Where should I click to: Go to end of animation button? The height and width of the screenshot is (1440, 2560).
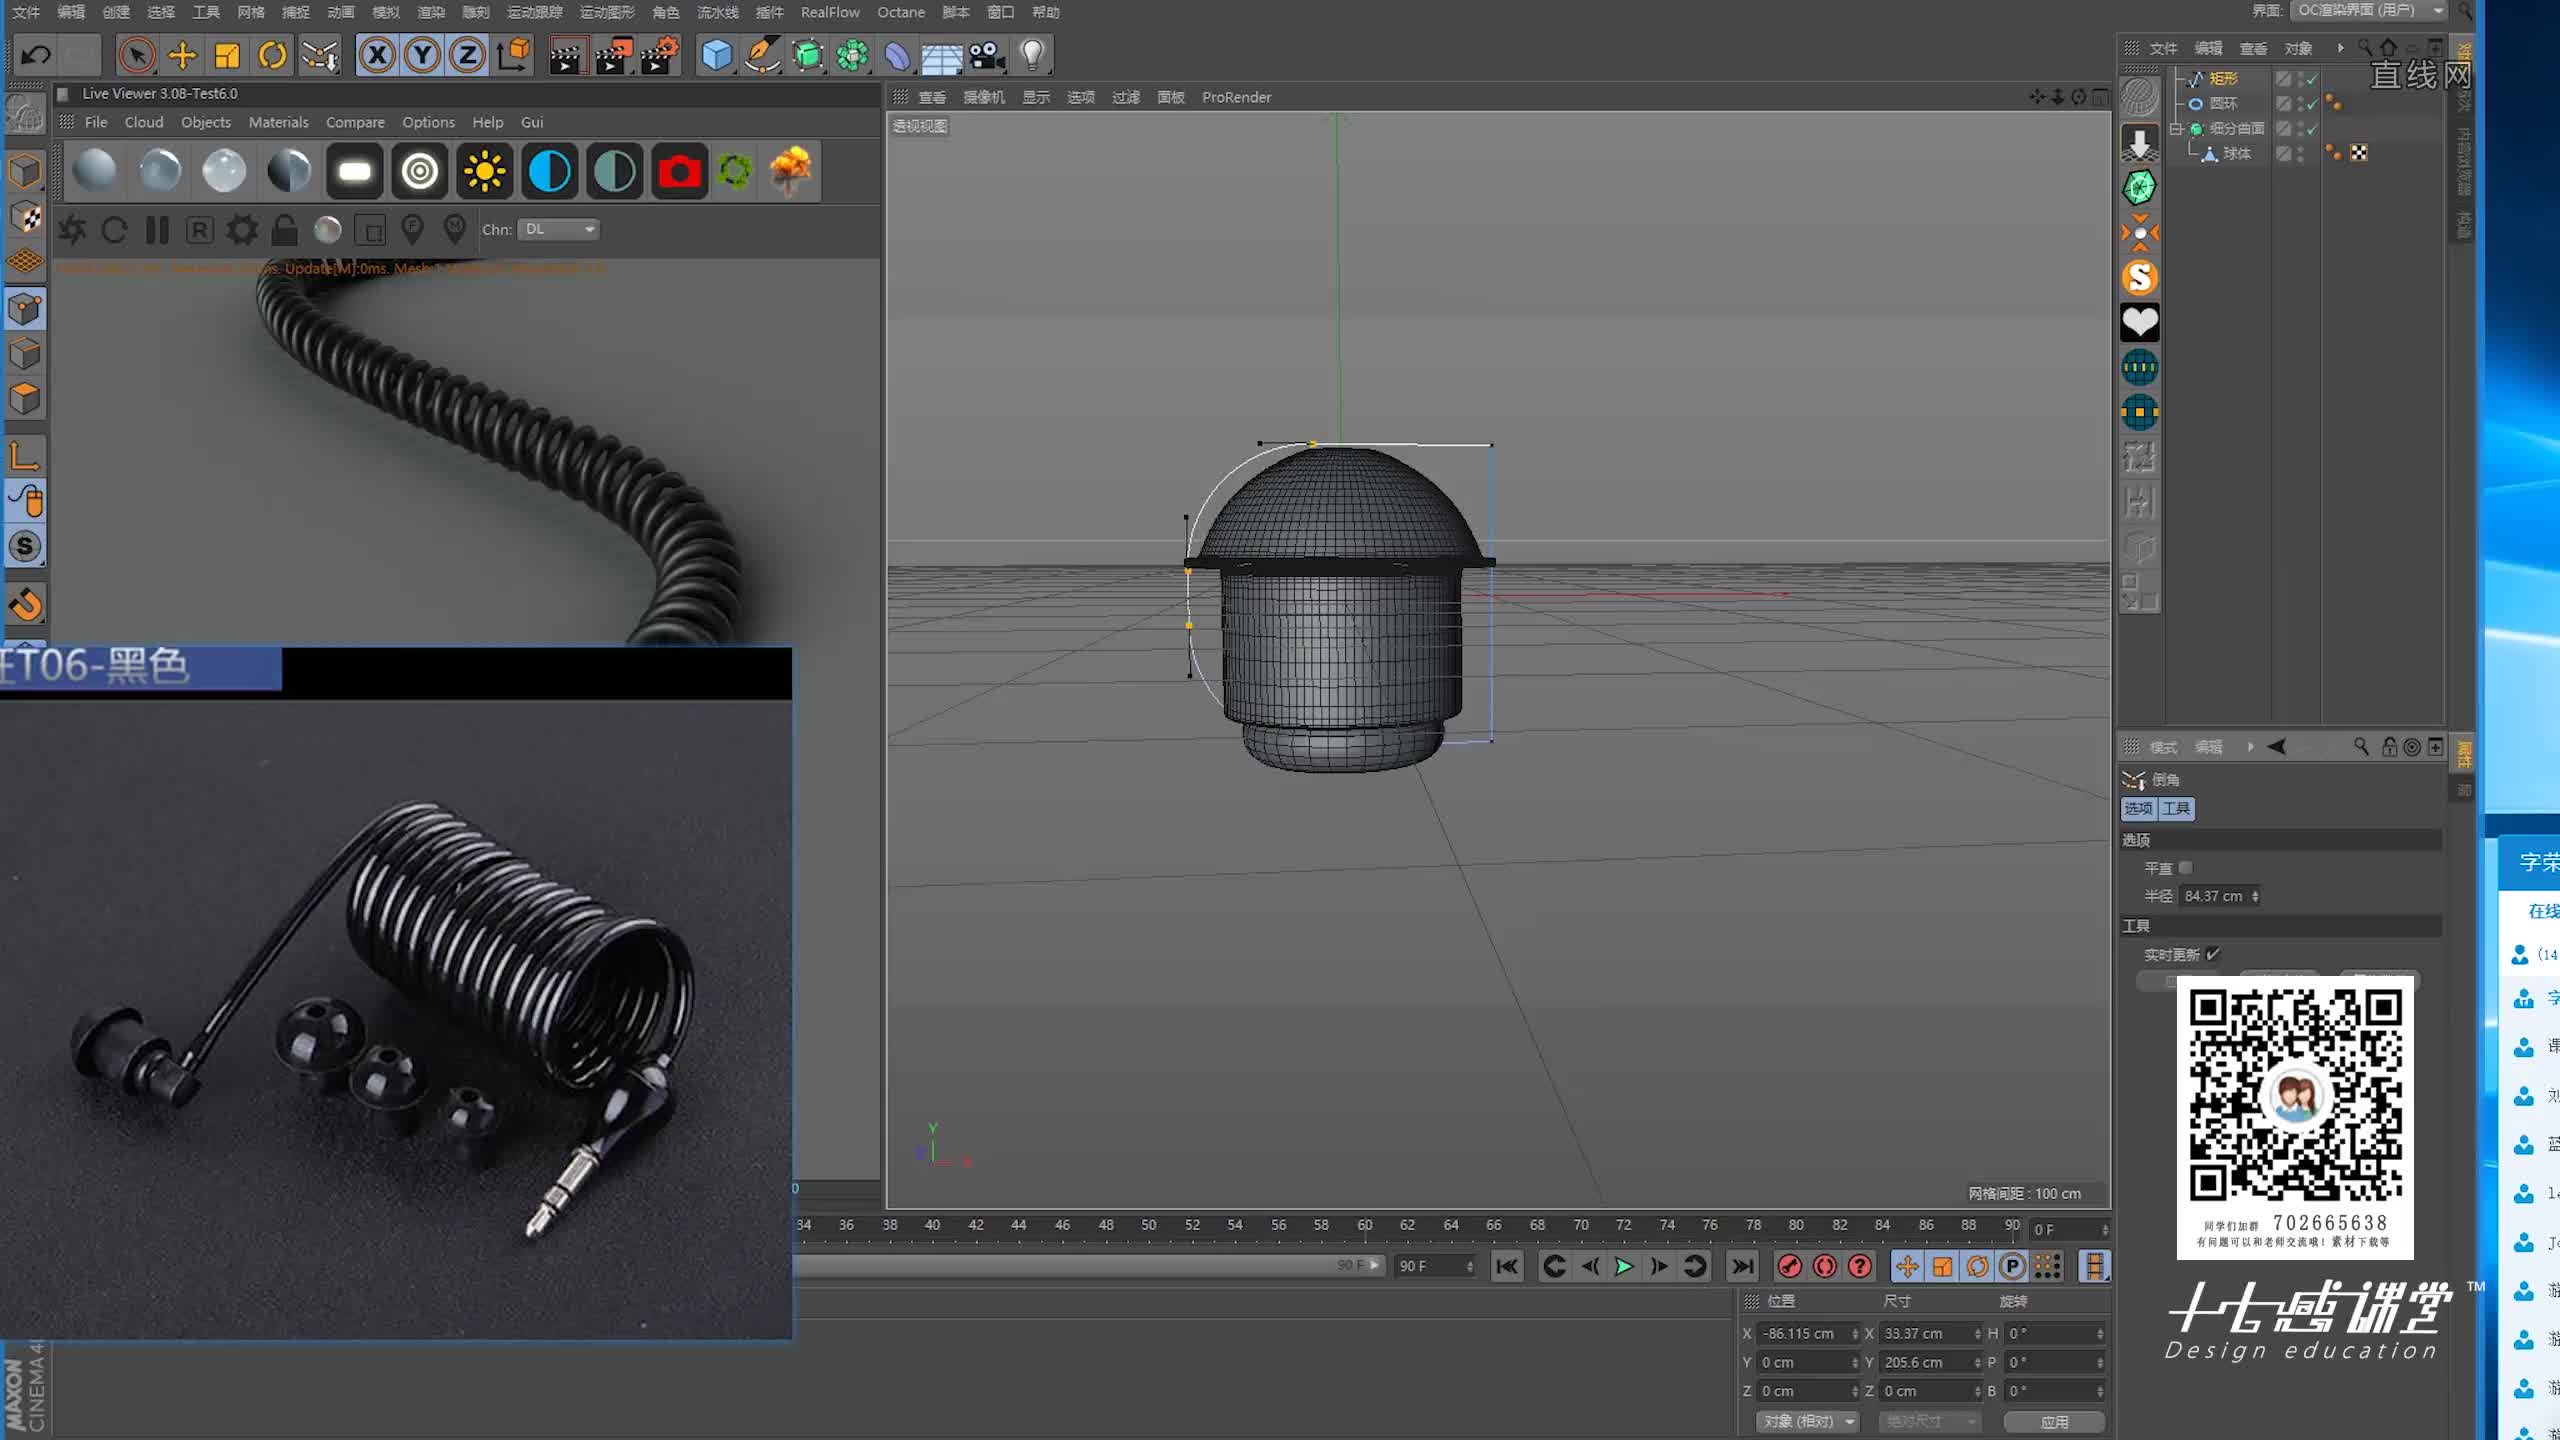(1742, 1267)
